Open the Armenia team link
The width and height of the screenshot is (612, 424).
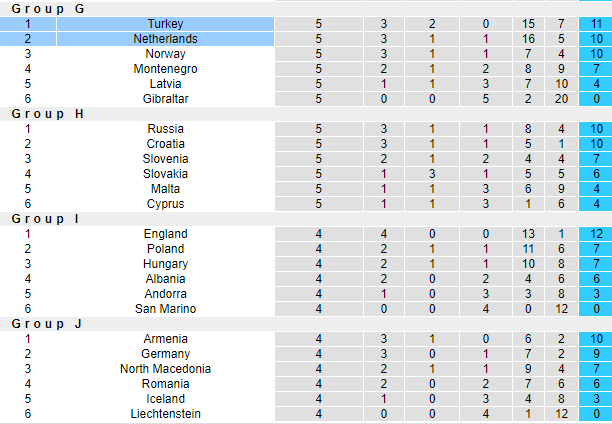(x=165, y=339)
